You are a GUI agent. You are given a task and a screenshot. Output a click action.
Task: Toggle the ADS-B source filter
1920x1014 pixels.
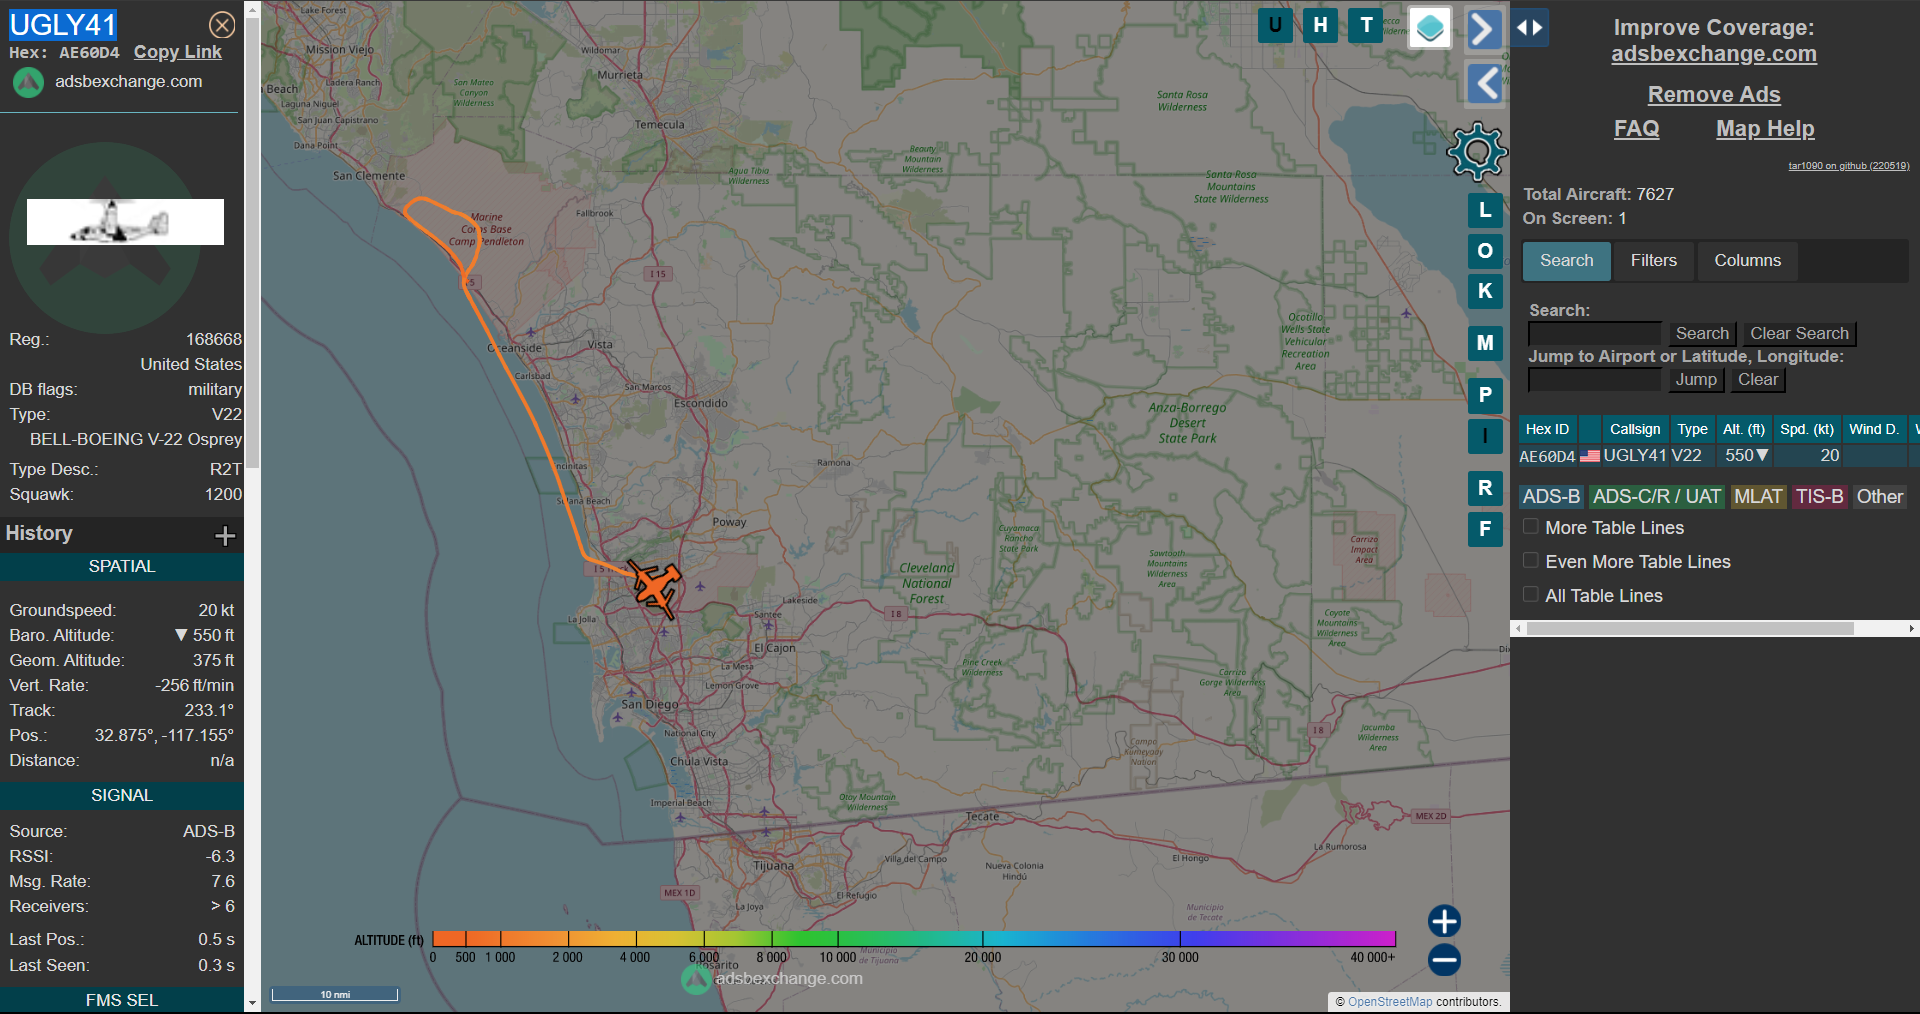[1551, 497]
